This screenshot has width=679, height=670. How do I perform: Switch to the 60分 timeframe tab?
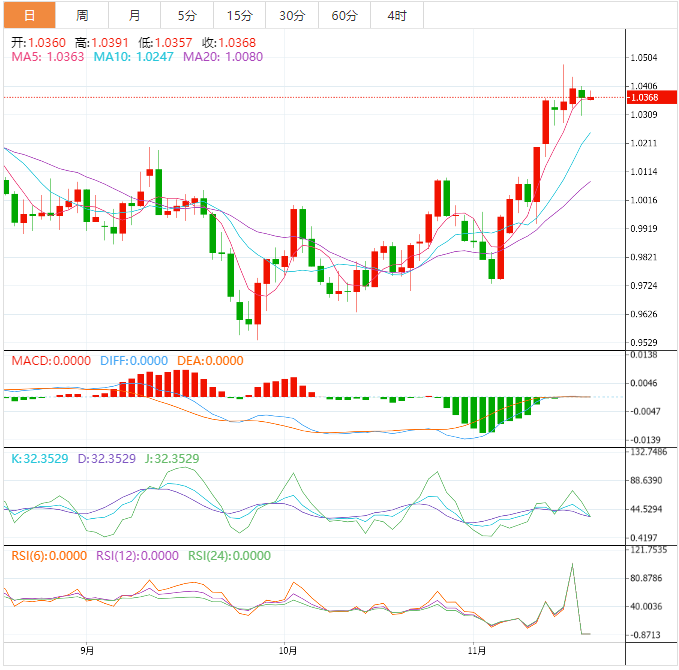tap(344, 15)
